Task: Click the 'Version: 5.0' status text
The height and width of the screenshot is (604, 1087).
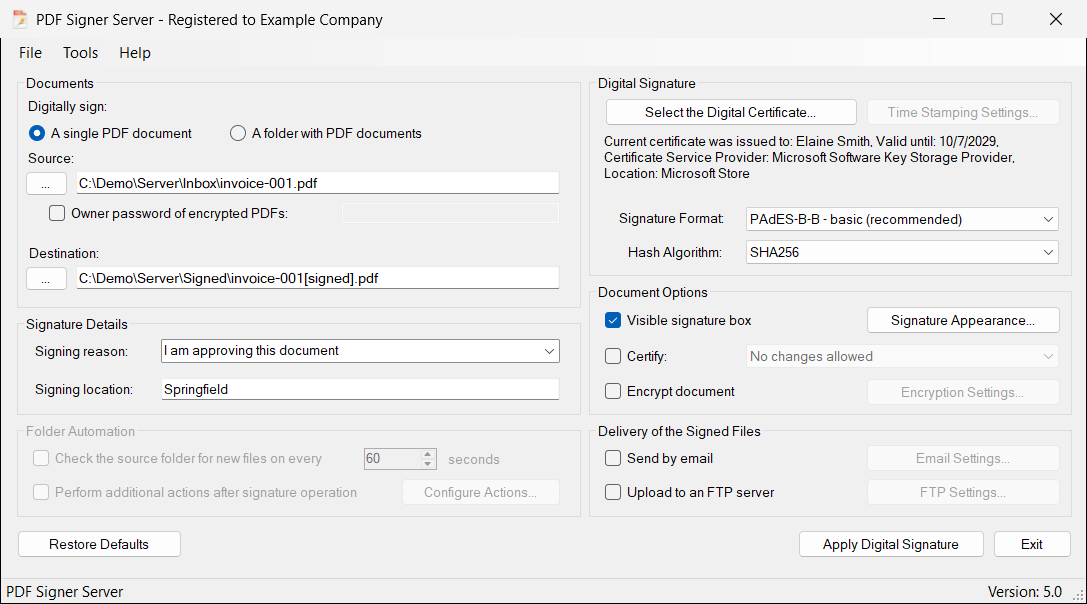Action: (x=1025, y=592)
